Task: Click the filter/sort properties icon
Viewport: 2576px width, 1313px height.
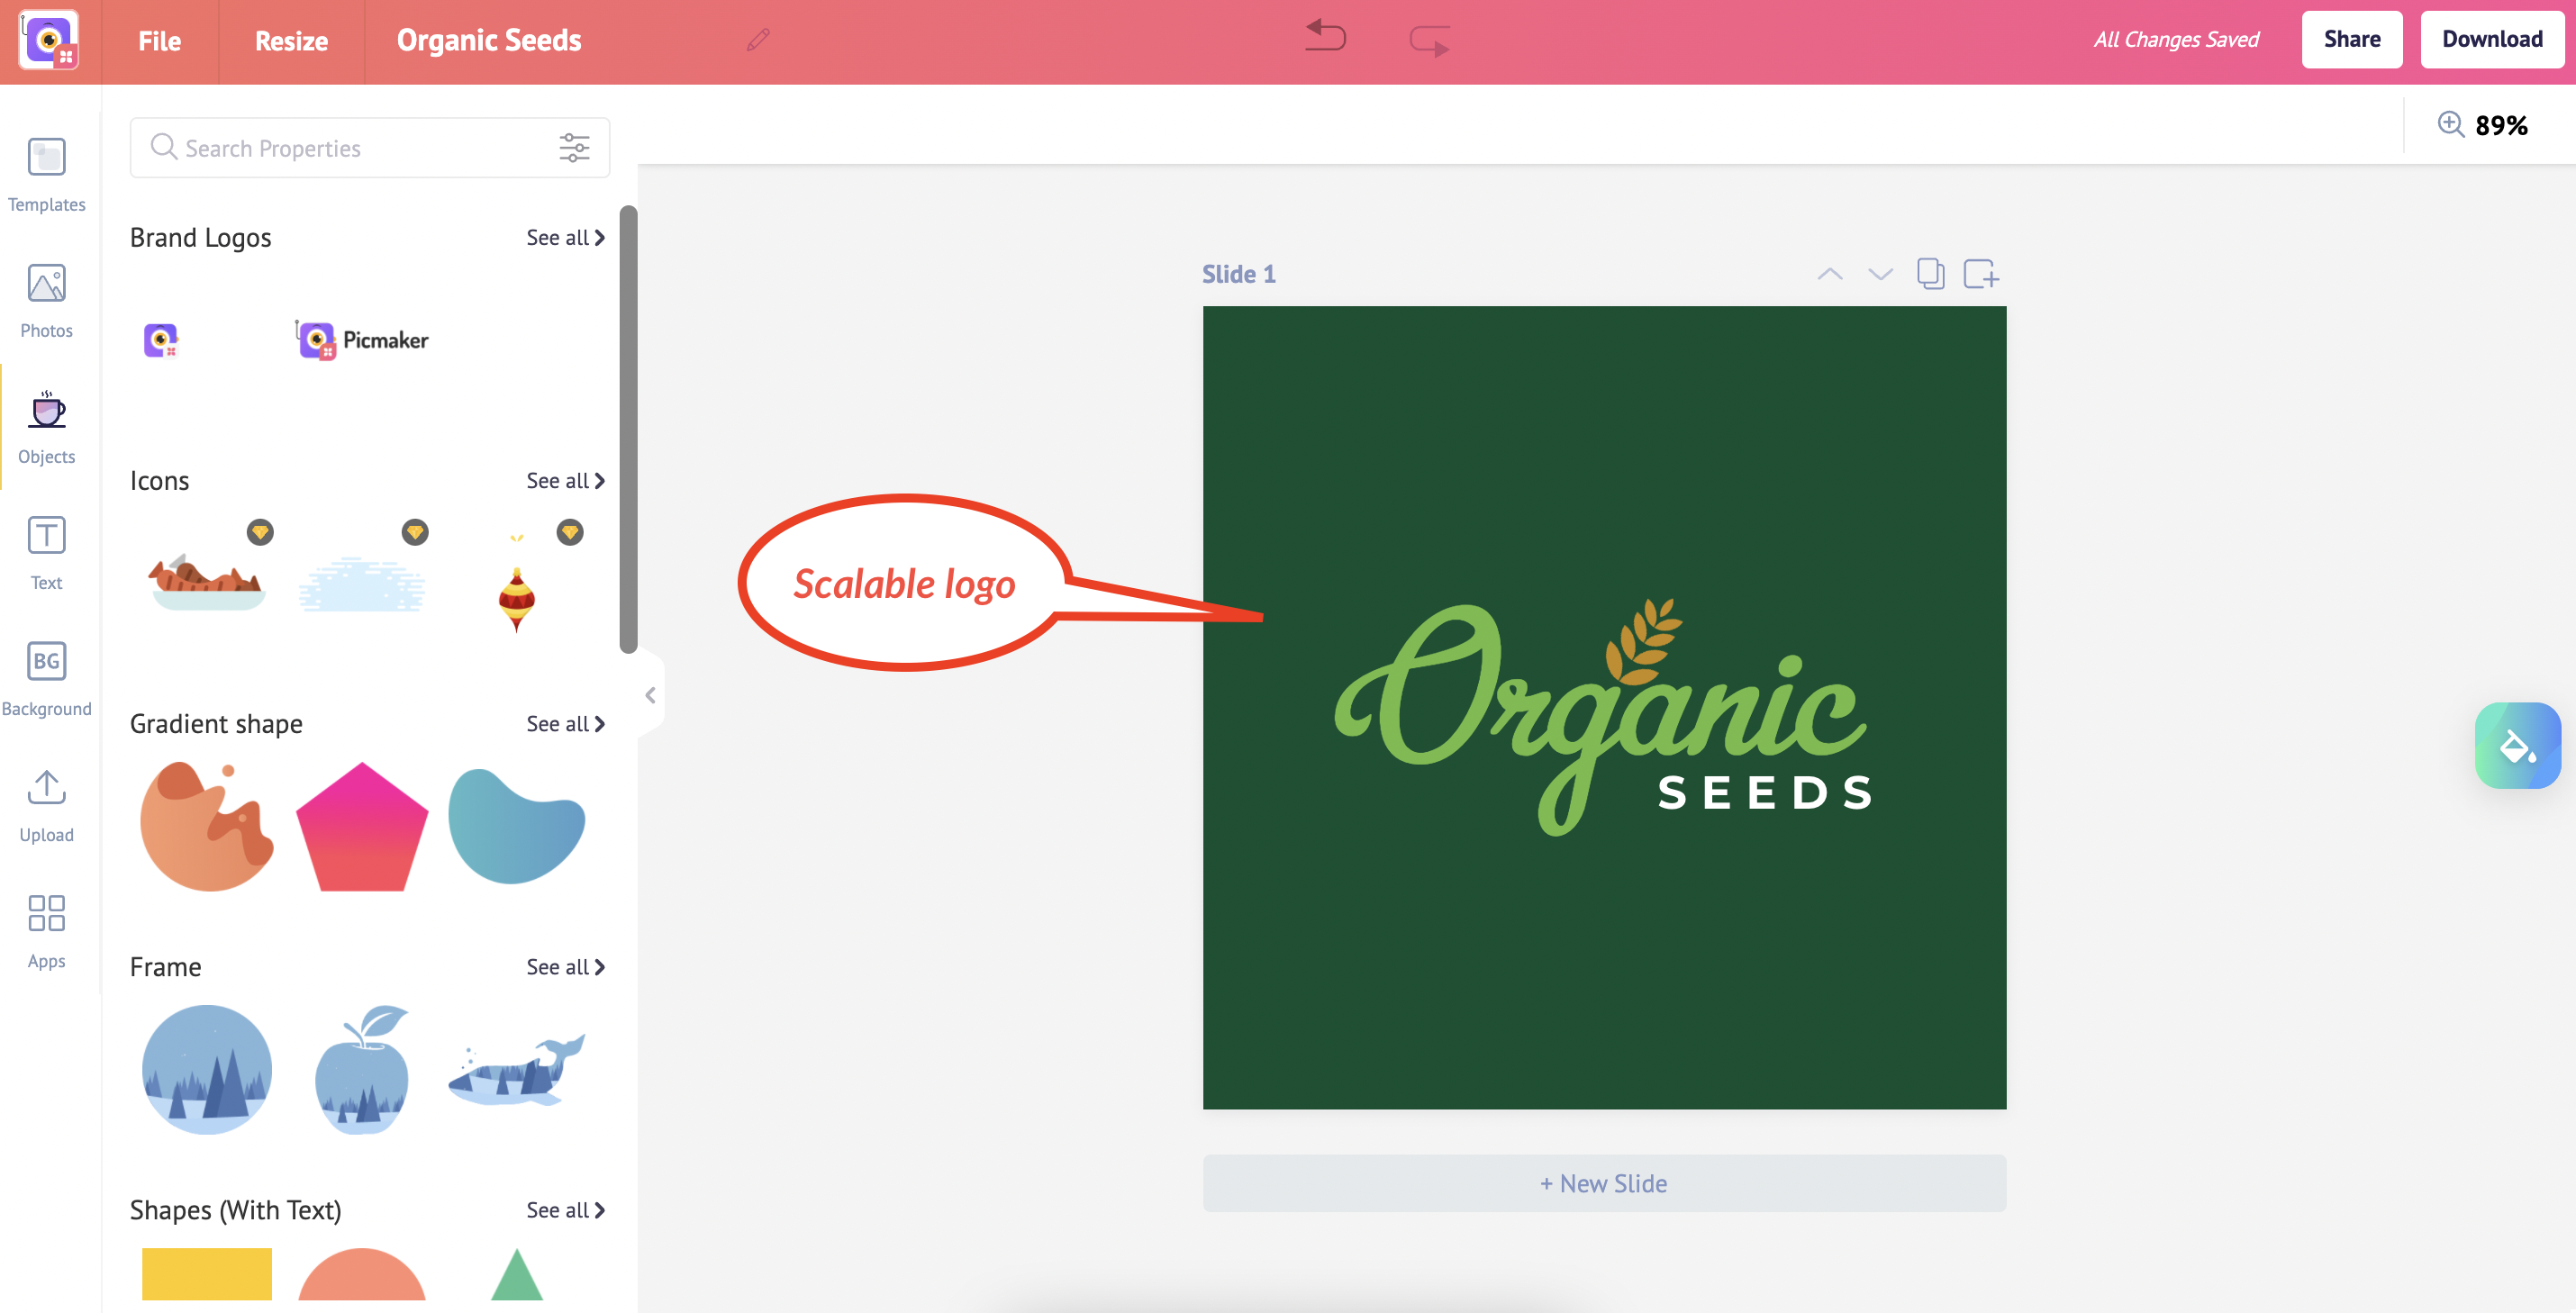Action: [575, 149]
